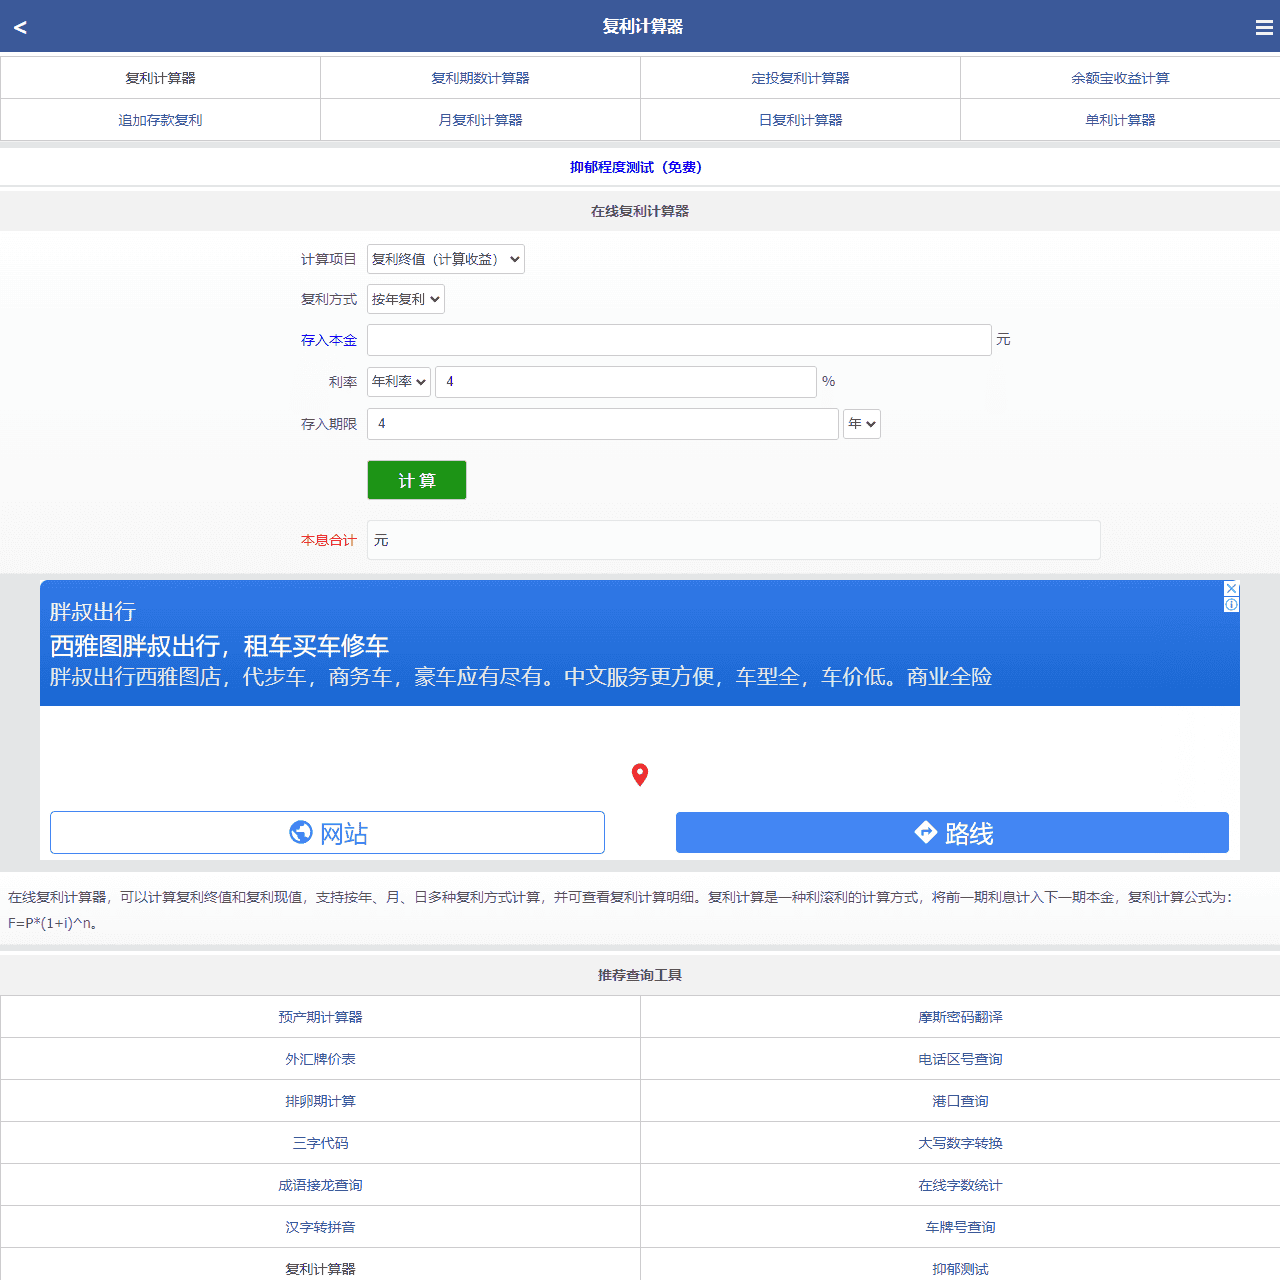
Task: Open the 摩斯密码翻译 tool link
Action: 960,1017
